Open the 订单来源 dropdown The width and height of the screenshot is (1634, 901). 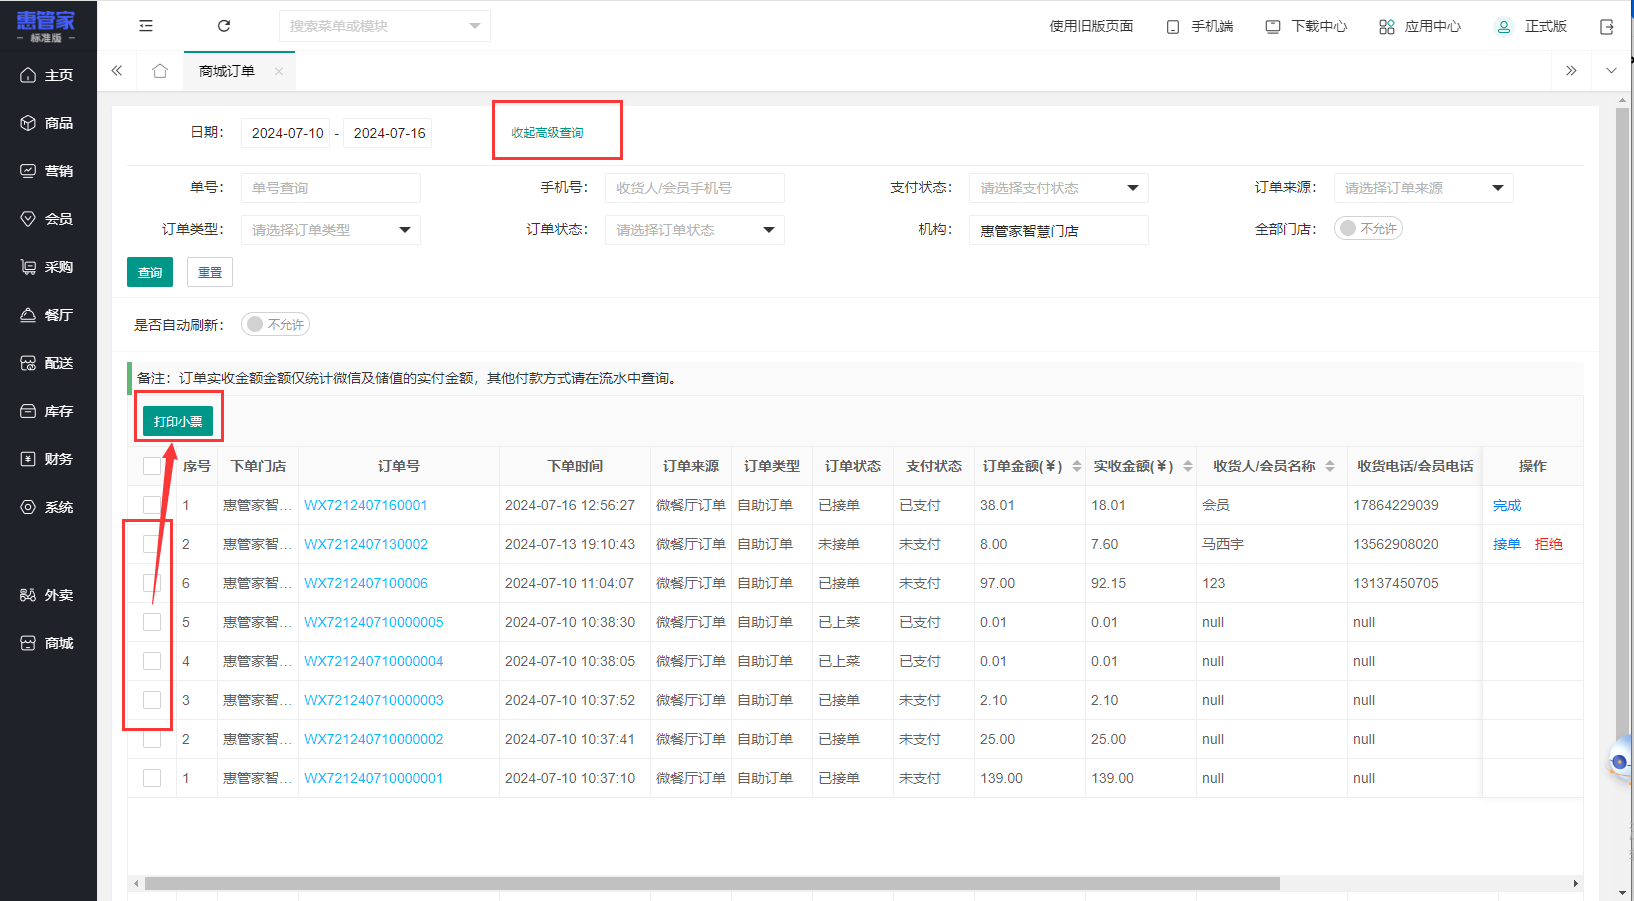click(1423, 188)
